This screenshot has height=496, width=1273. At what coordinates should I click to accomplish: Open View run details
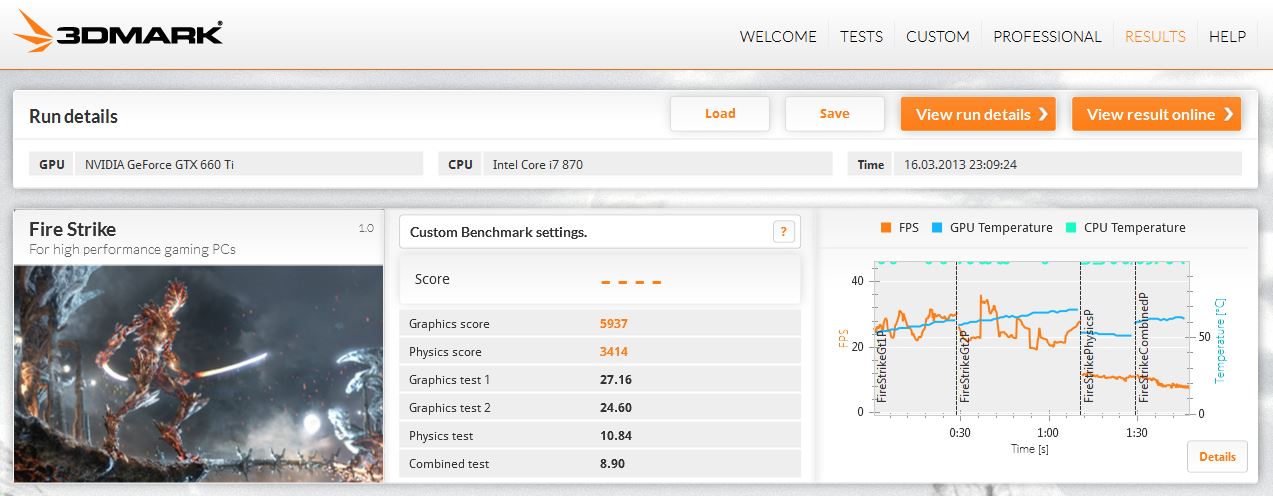coord(980,114)
